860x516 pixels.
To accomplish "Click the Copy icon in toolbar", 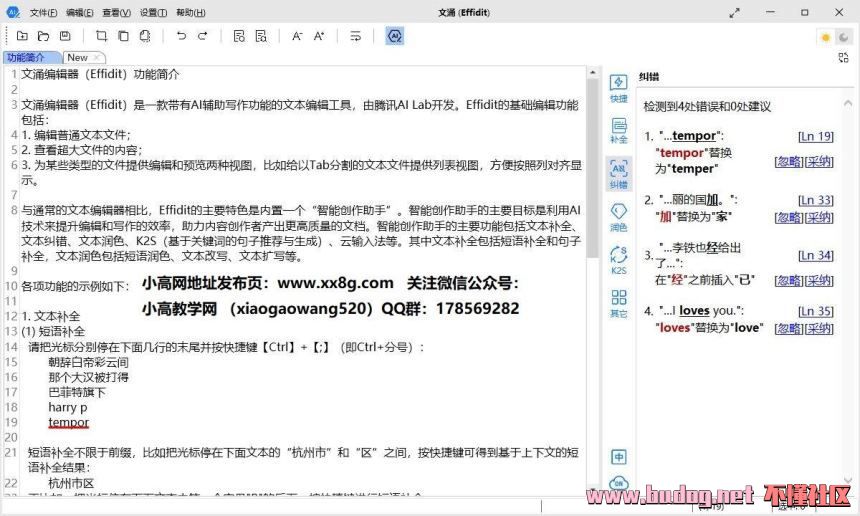I will 123,36.
